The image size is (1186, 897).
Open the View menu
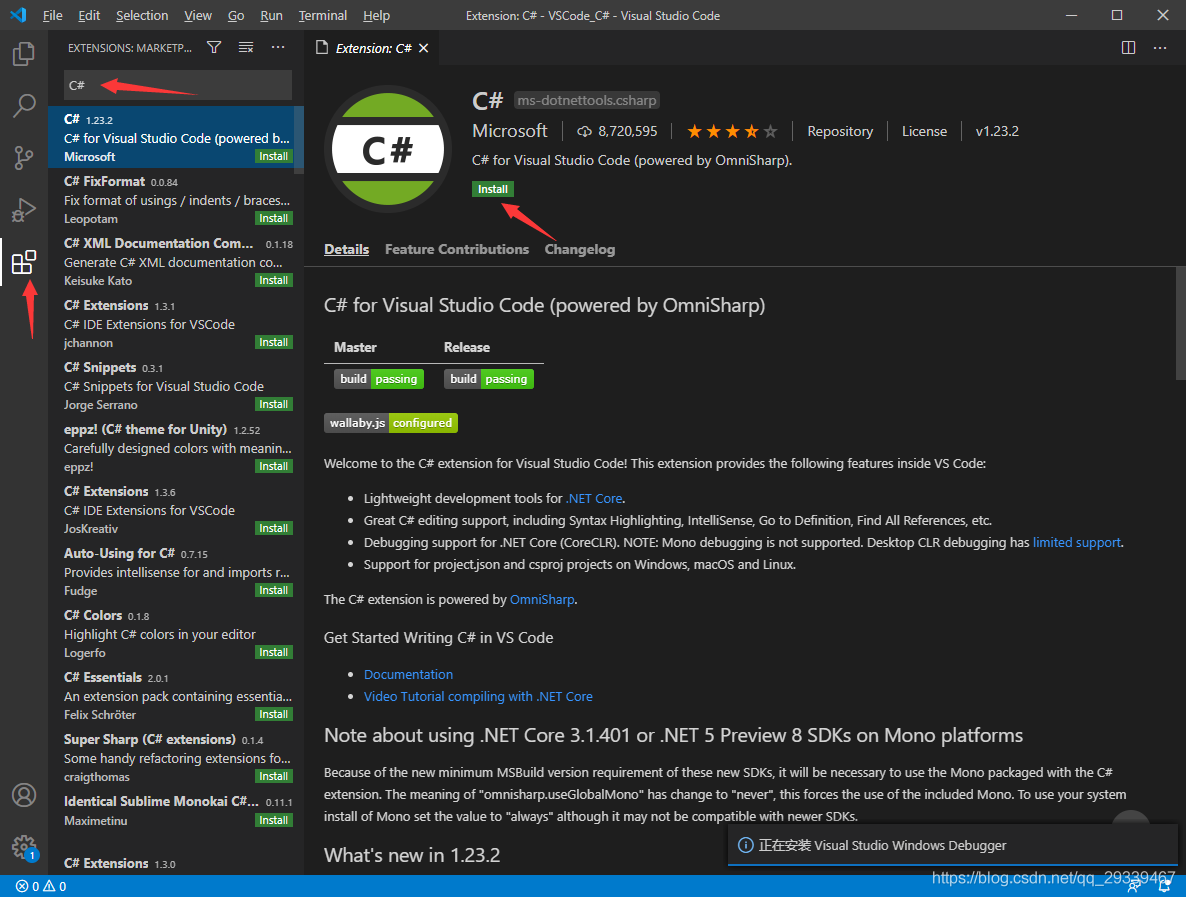pyautogui.click(x=197, y=15)
